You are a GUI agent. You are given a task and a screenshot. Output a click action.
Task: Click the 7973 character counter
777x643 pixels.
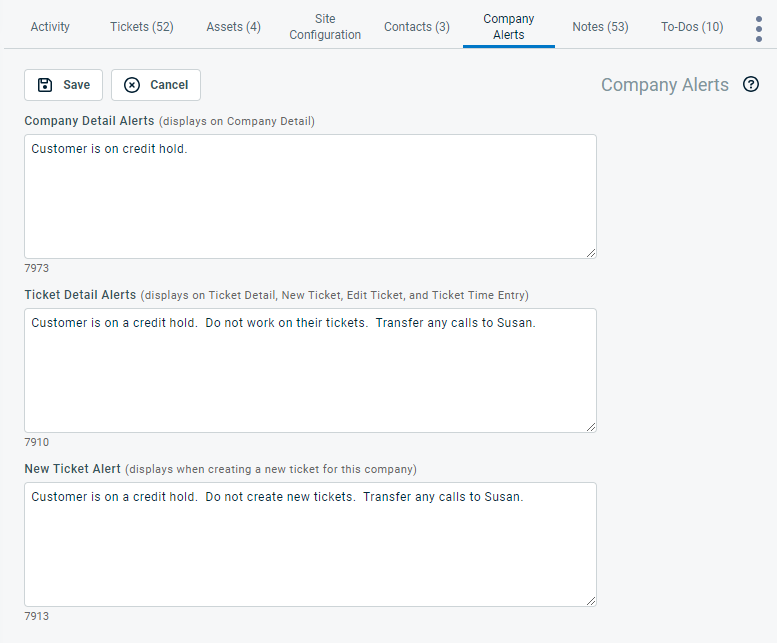pos(37,268)
